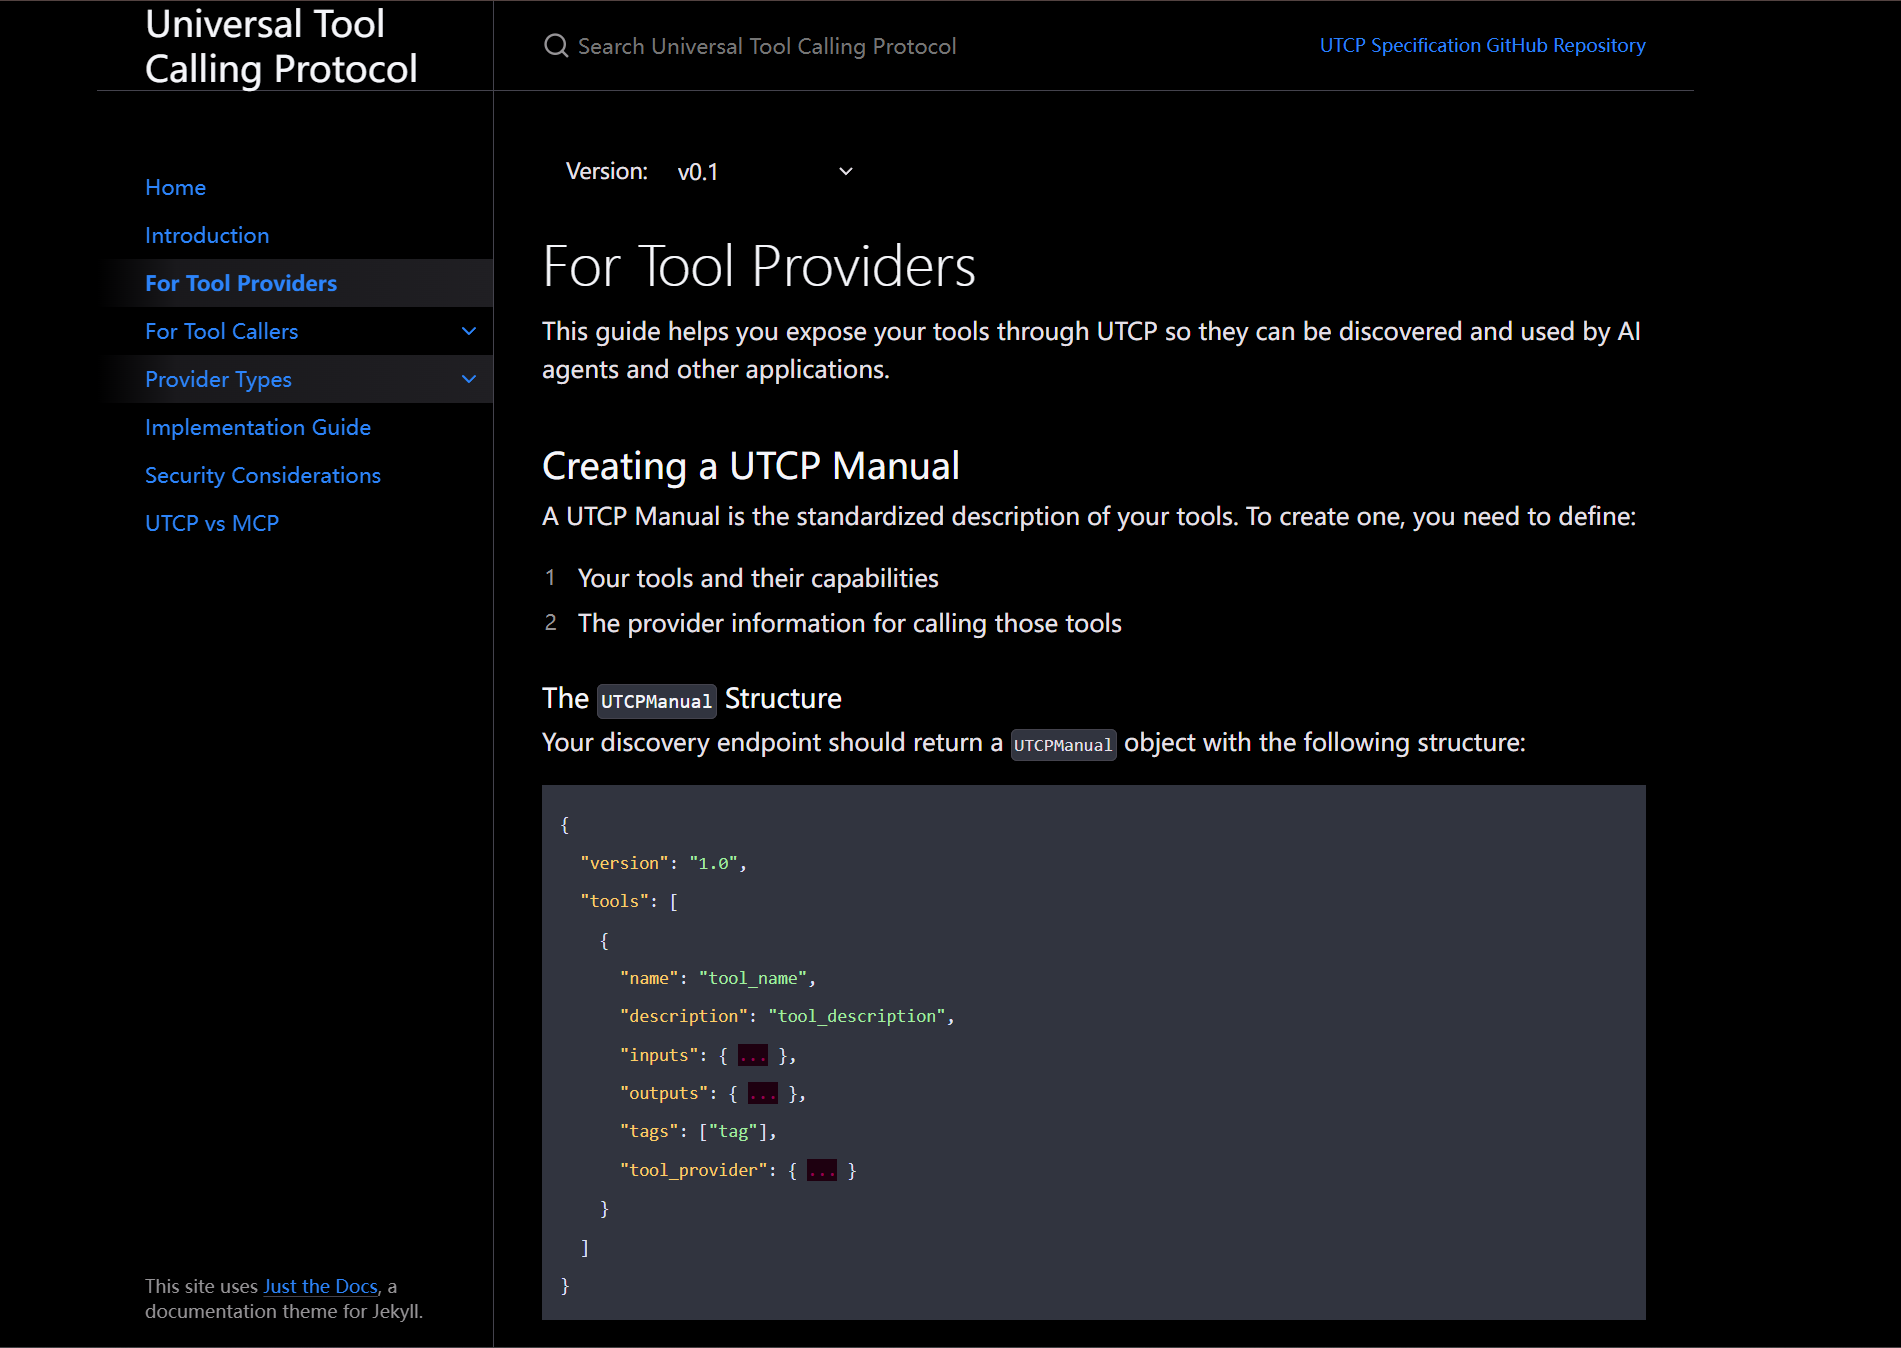Click the Creating a UTCP Manual heading
Image resolution: width=1901 pixels, height=1348 pixels.
click(751, 466)
